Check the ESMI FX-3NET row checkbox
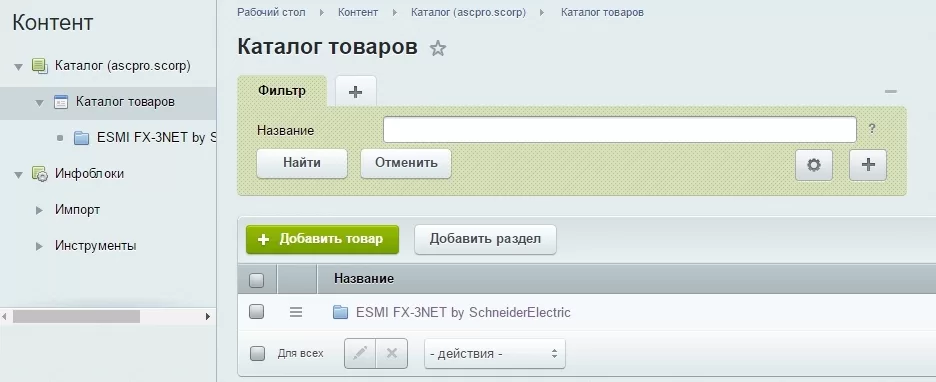This screenshot has height=382, width=936. (256, 312)
